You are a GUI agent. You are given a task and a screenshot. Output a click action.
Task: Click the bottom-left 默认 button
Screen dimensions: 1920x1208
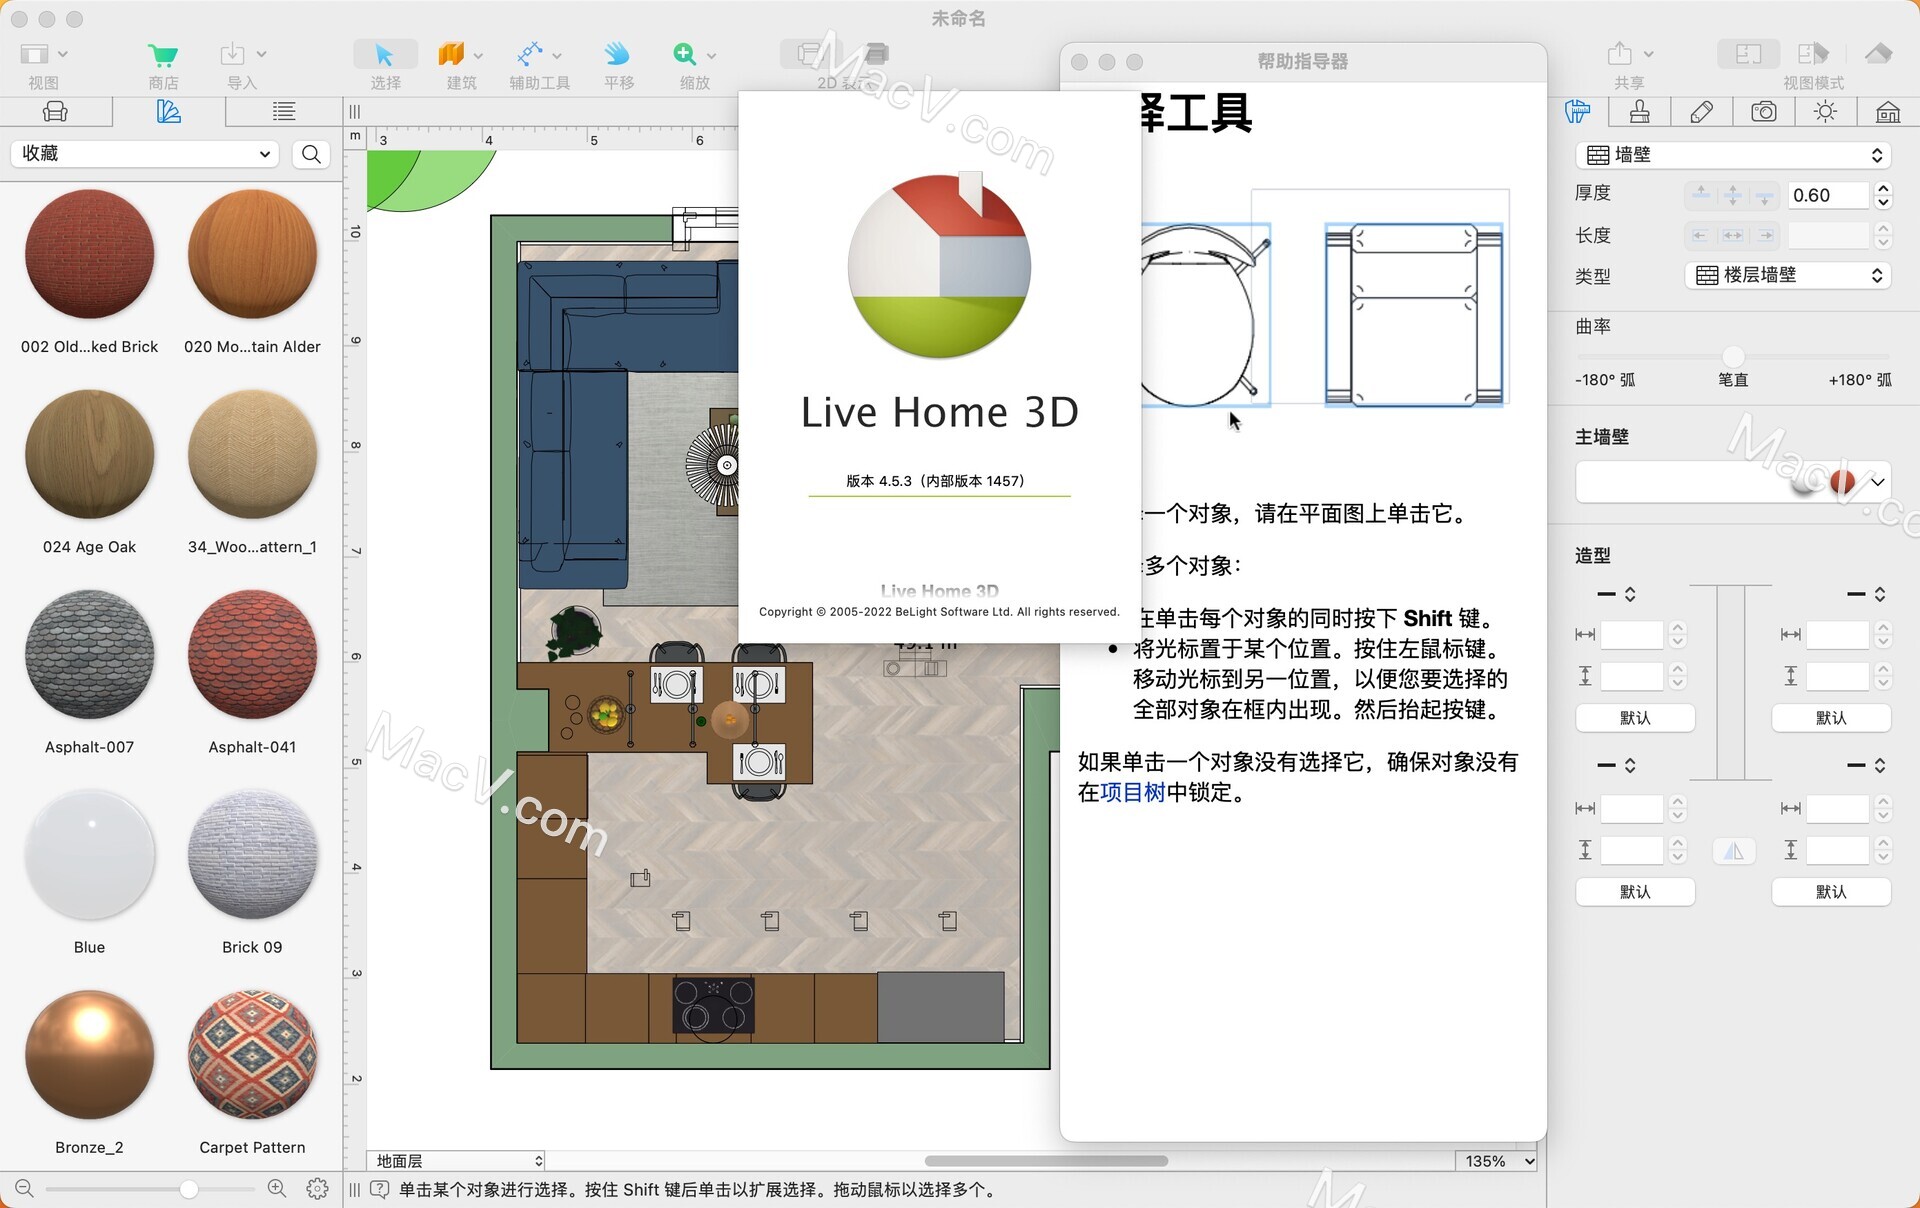click(1635, 892)
